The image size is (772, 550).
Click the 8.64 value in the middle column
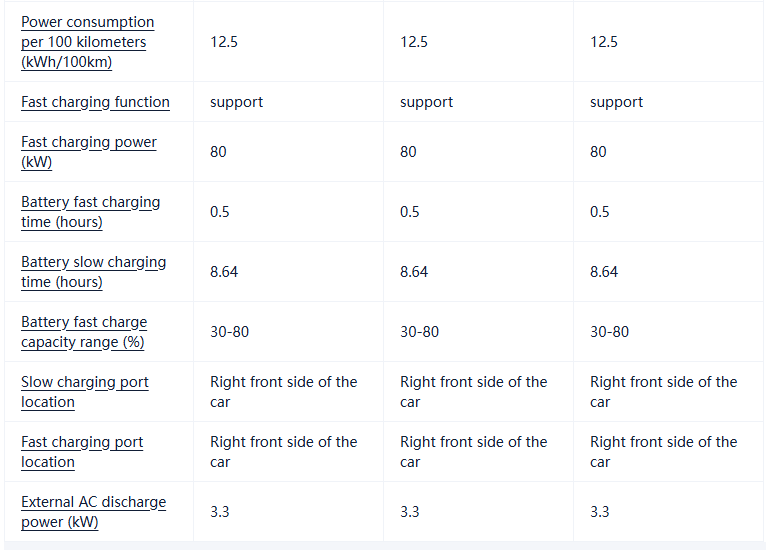tap(414, 272)
